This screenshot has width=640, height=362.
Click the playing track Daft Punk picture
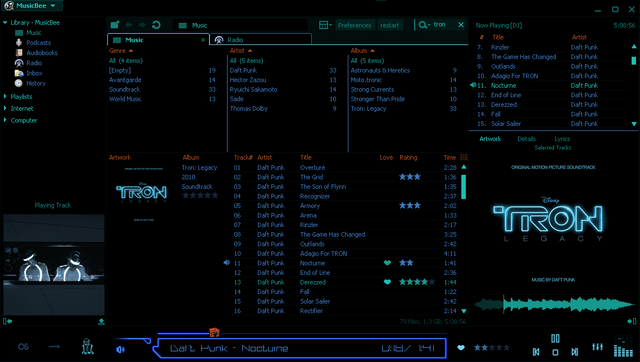[54, 264]
